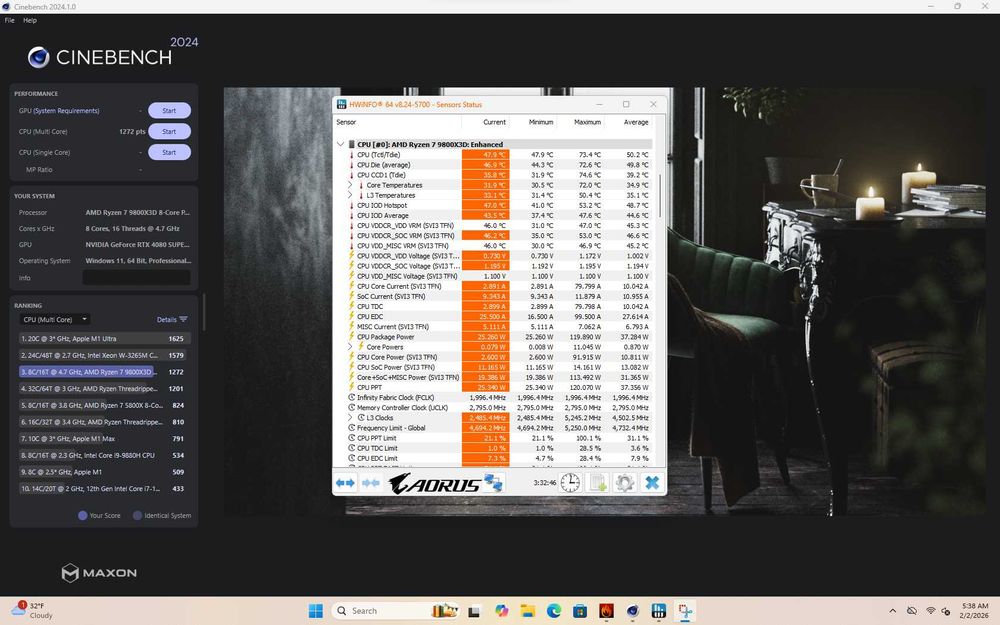Click the clock reset-timer icon in HWiNFO
The height and width of the screenshot is (625, 1000).
tap(570, 483)
